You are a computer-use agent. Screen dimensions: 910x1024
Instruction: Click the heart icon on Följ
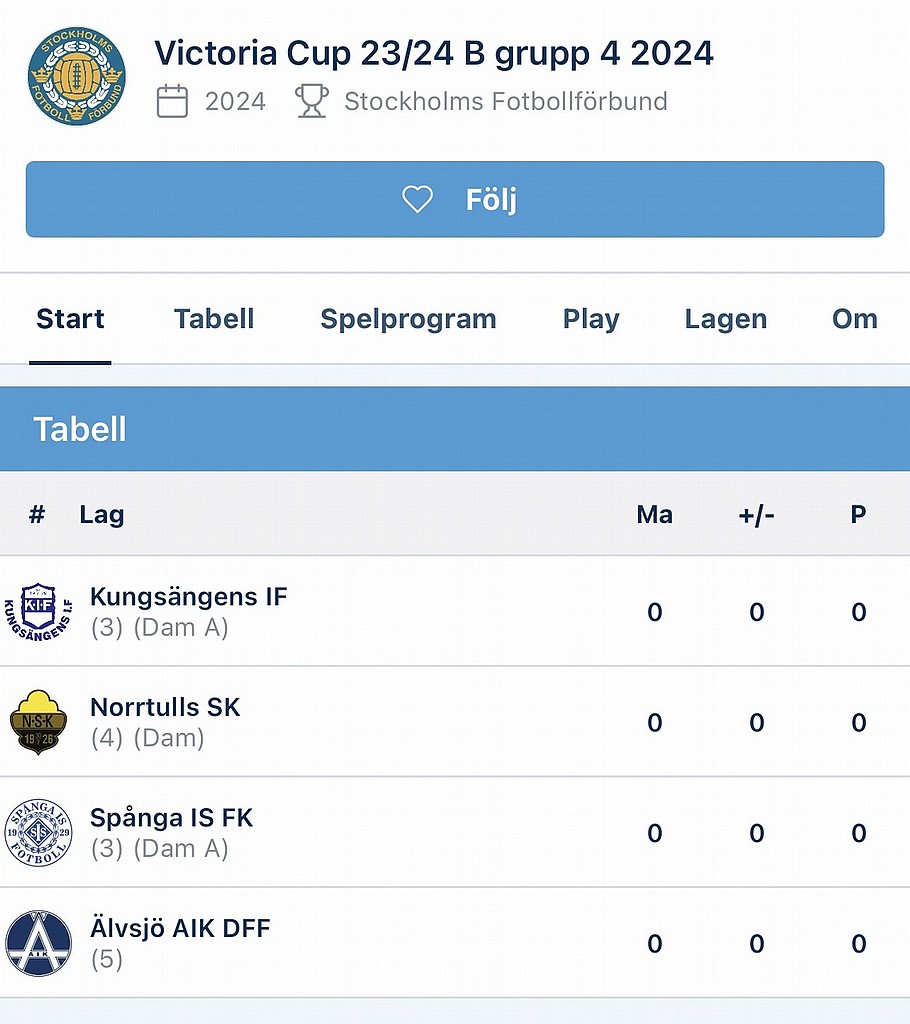417,200
